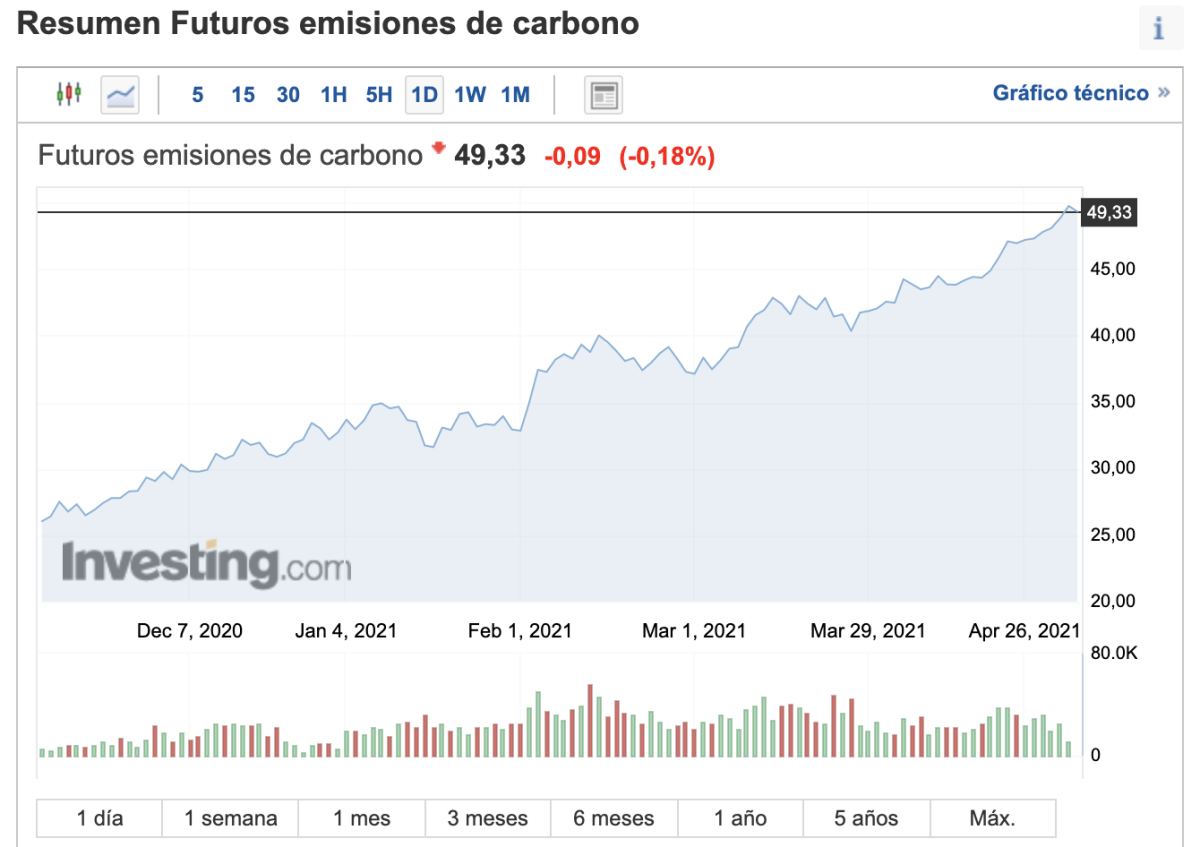Click the red down arrow price indicator
This screenshot has width=1200, height=847.
(438, 149)
